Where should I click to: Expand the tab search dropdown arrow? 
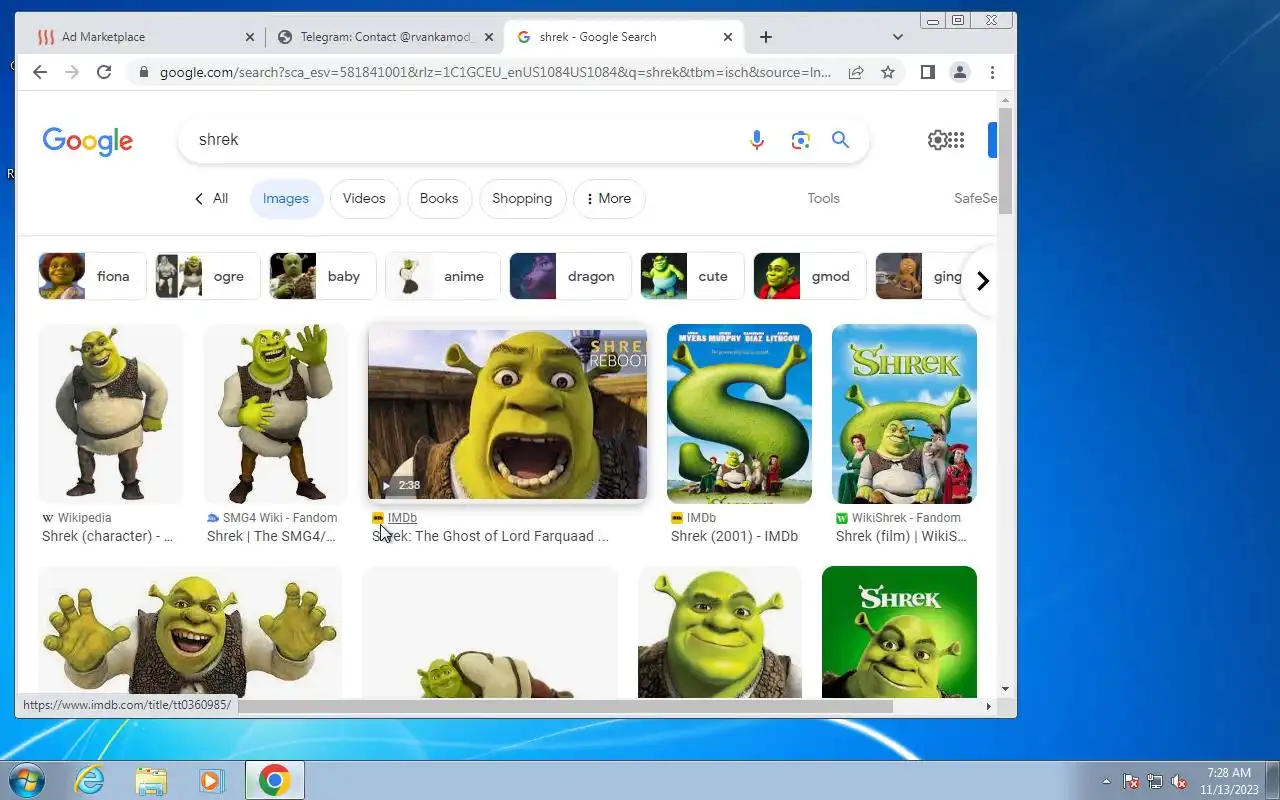[898, 37]
